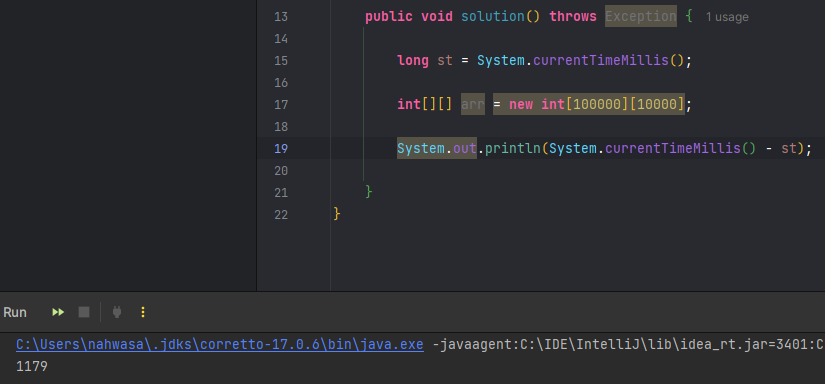
Task: Click line number 13 in gutter
Action: [x=280, y=17]
